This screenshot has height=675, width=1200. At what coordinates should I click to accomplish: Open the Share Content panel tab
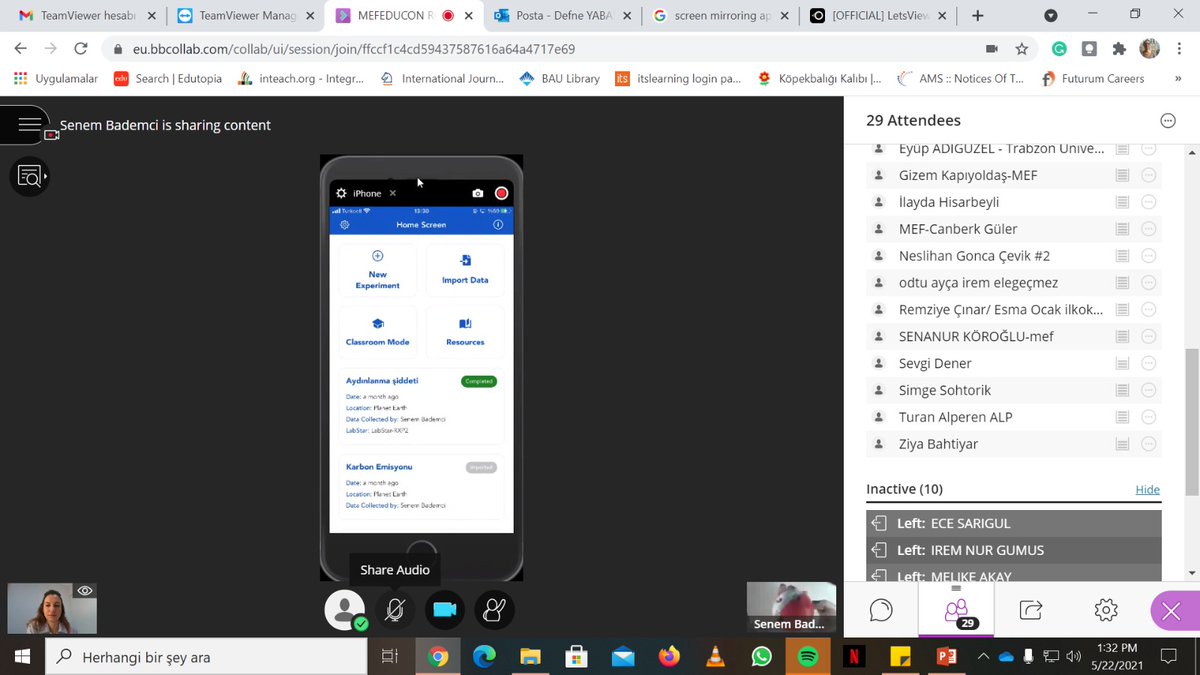click(x=1031, y=610)
